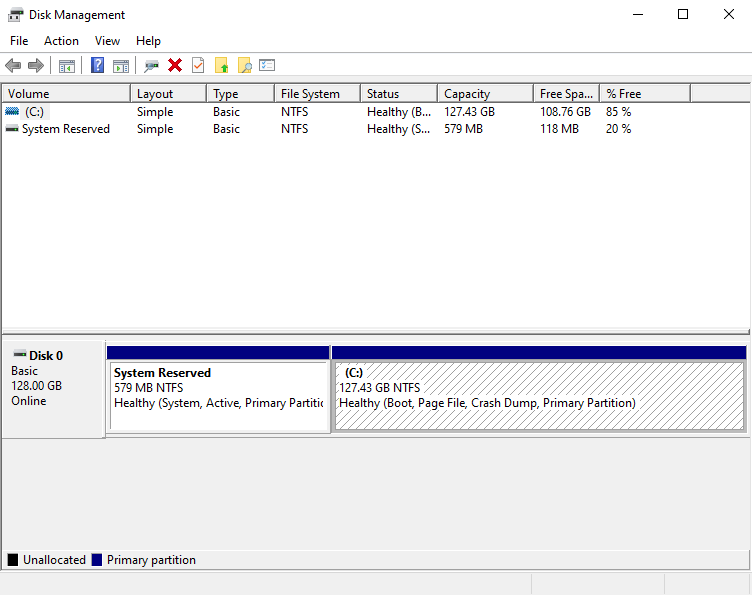Image resolution: width=752 pixels, height=595 pixels.
Task: Click 579 MB capacity cell in list
Action: click(463, 129)
